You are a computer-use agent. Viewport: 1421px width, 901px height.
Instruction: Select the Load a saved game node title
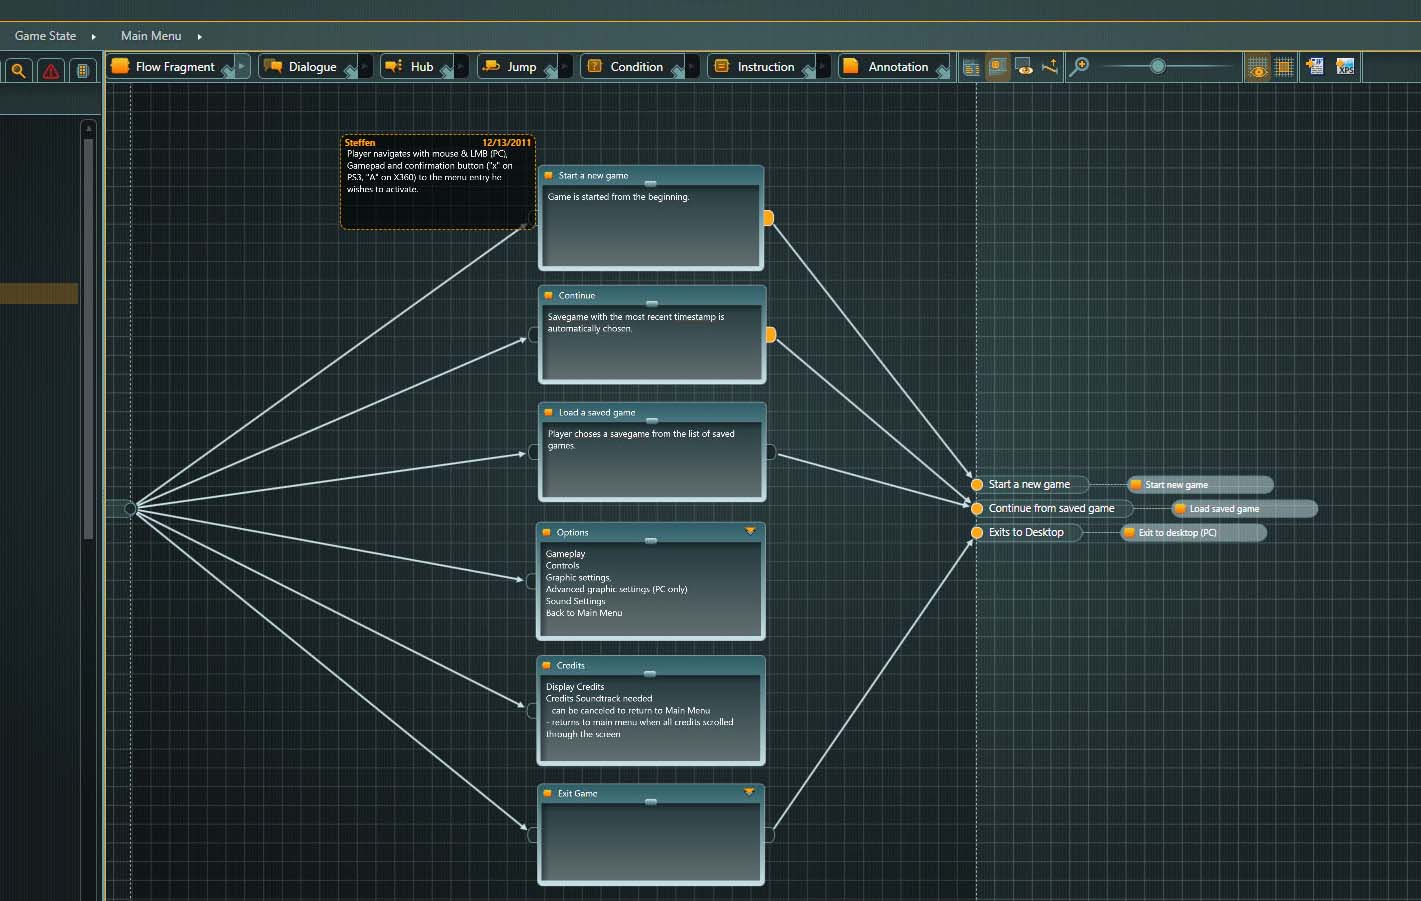[596, 412]
